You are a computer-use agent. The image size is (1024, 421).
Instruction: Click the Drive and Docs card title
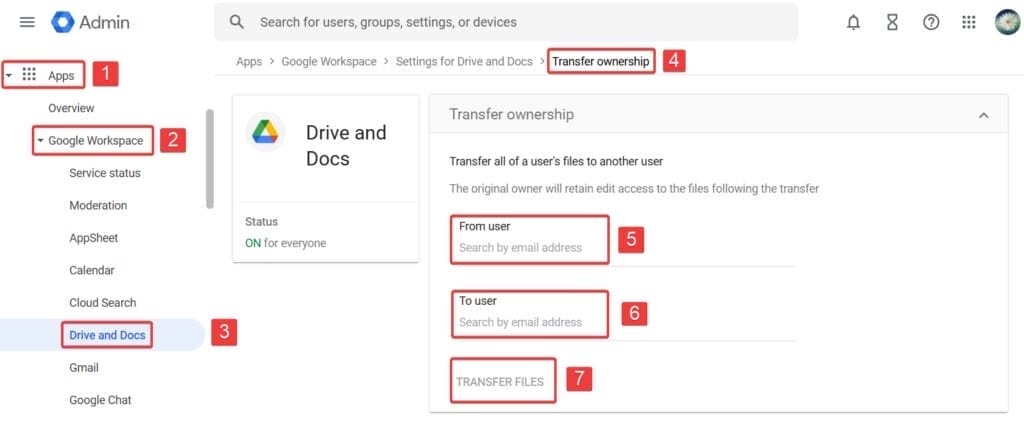(x=346, y=146)
